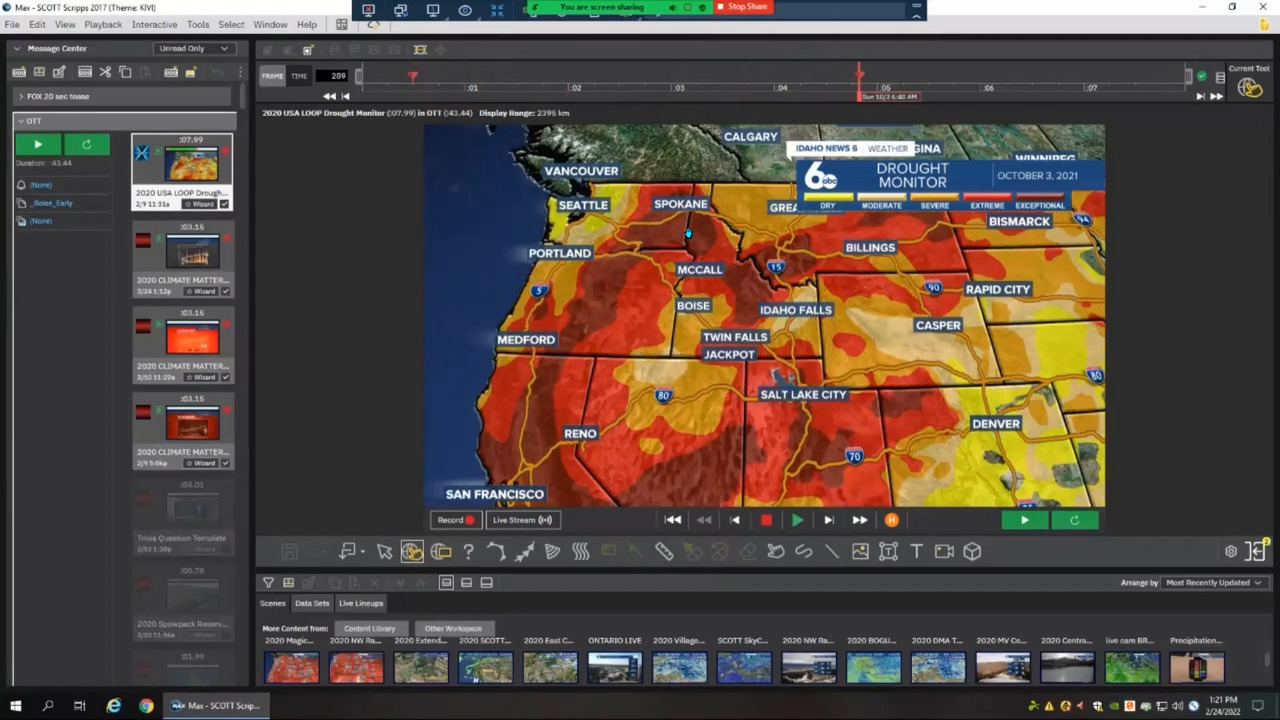Click the copy icon in Message Center toolbar

(x=125, y=72)
